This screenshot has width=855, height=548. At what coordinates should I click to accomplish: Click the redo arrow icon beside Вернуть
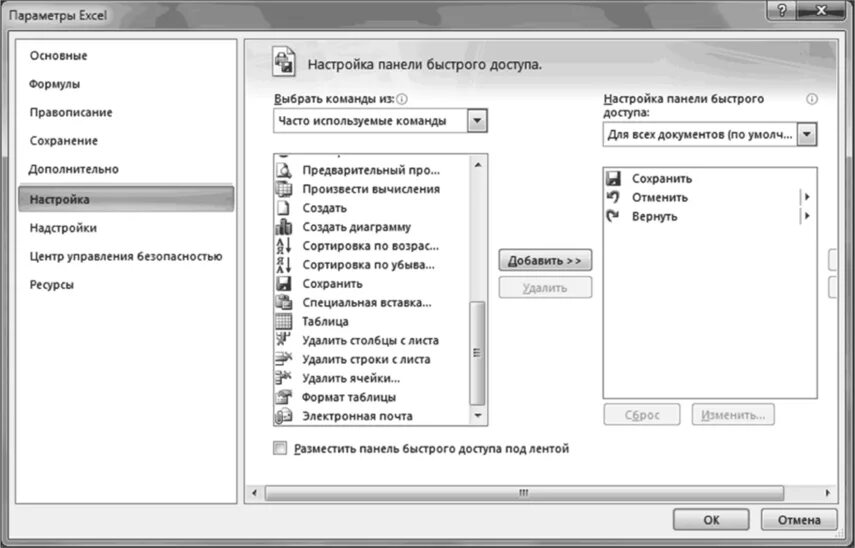(x=613, y=216)
